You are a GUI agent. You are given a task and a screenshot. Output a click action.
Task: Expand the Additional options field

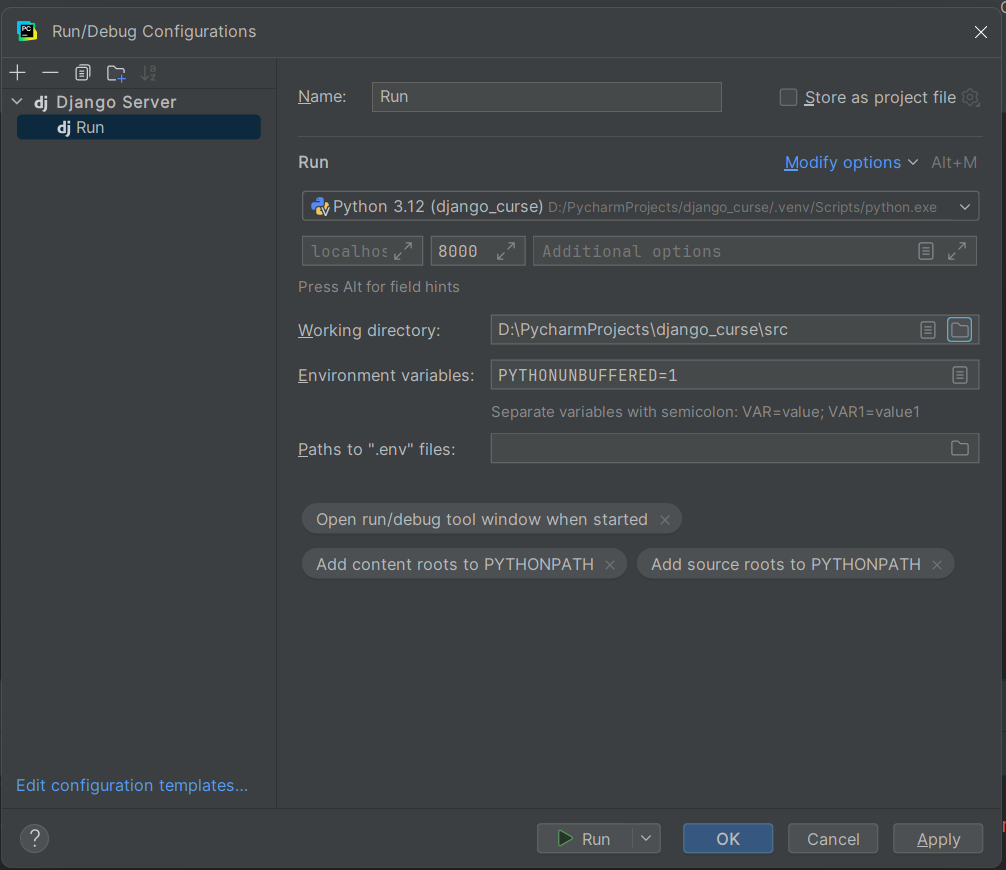[957, 251]
